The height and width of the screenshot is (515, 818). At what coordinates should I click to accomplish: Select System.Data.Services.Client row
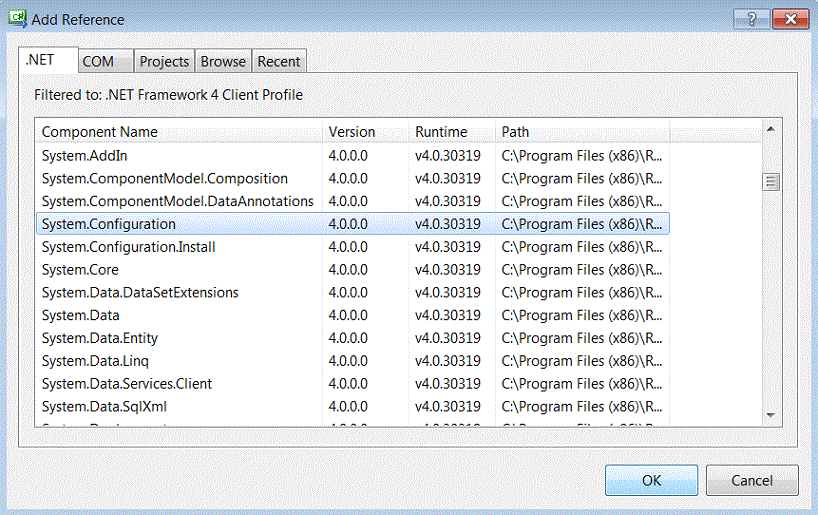(353, 384)
